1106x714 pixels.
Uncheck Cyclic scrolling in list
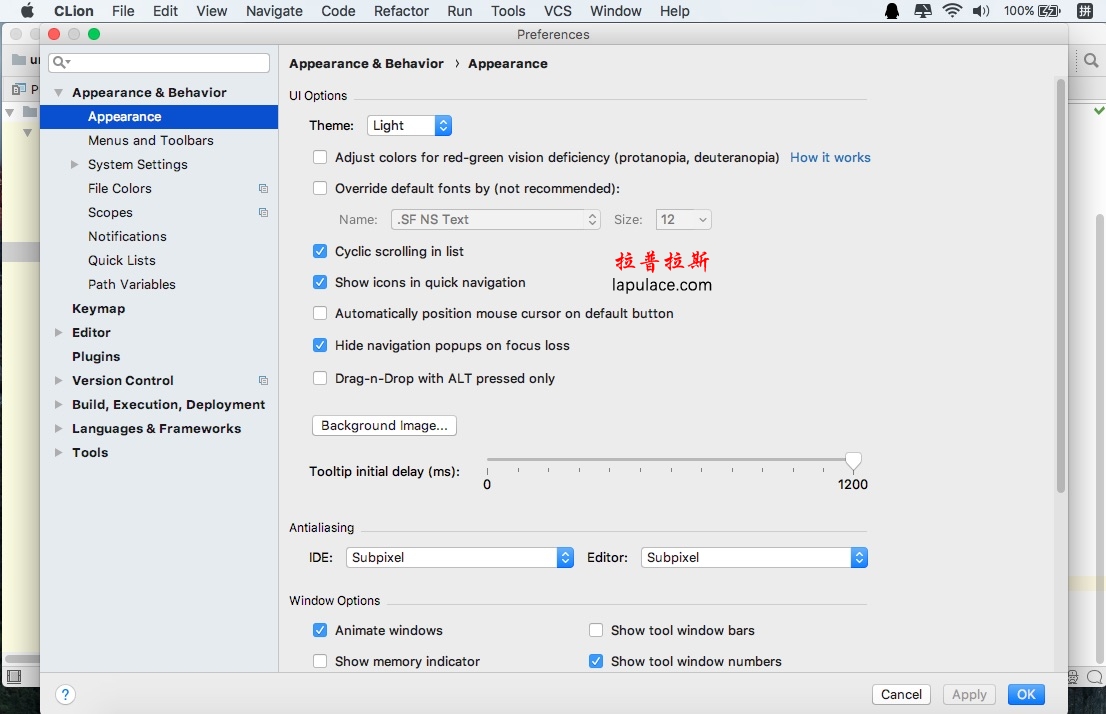pos(320,251)
